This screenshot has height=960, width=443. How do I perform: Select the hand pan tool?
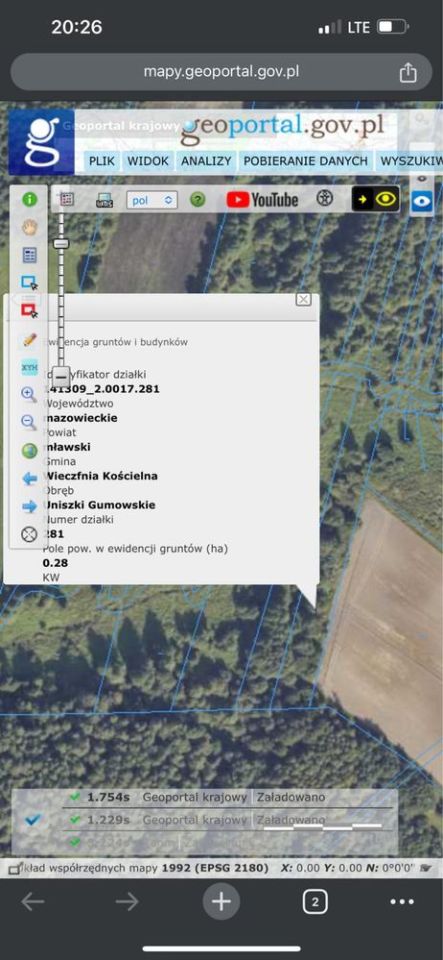29,227
